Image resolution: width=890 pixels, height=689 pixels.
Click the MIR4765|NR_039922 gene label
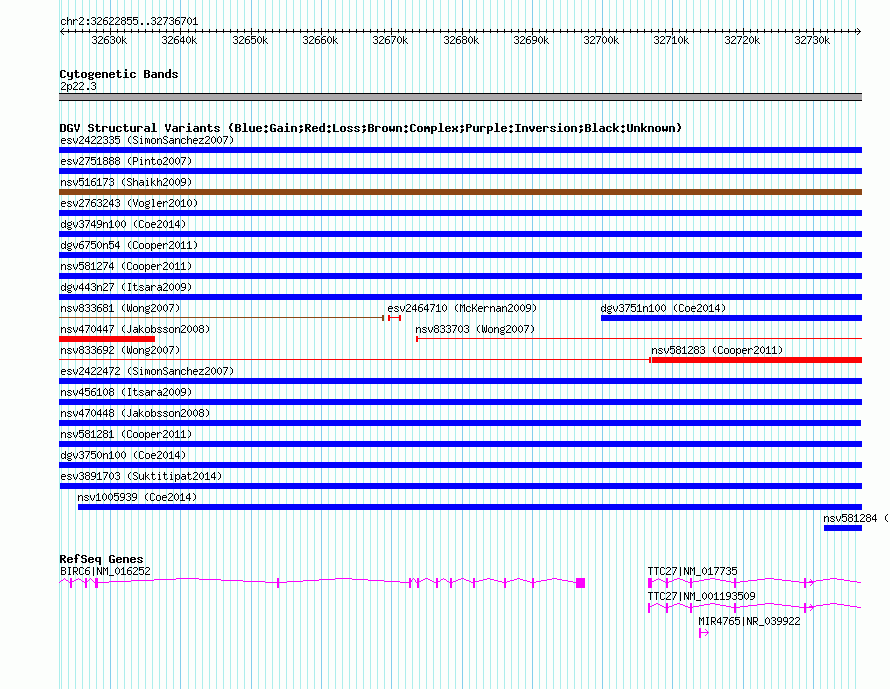[x=749, y=621]
